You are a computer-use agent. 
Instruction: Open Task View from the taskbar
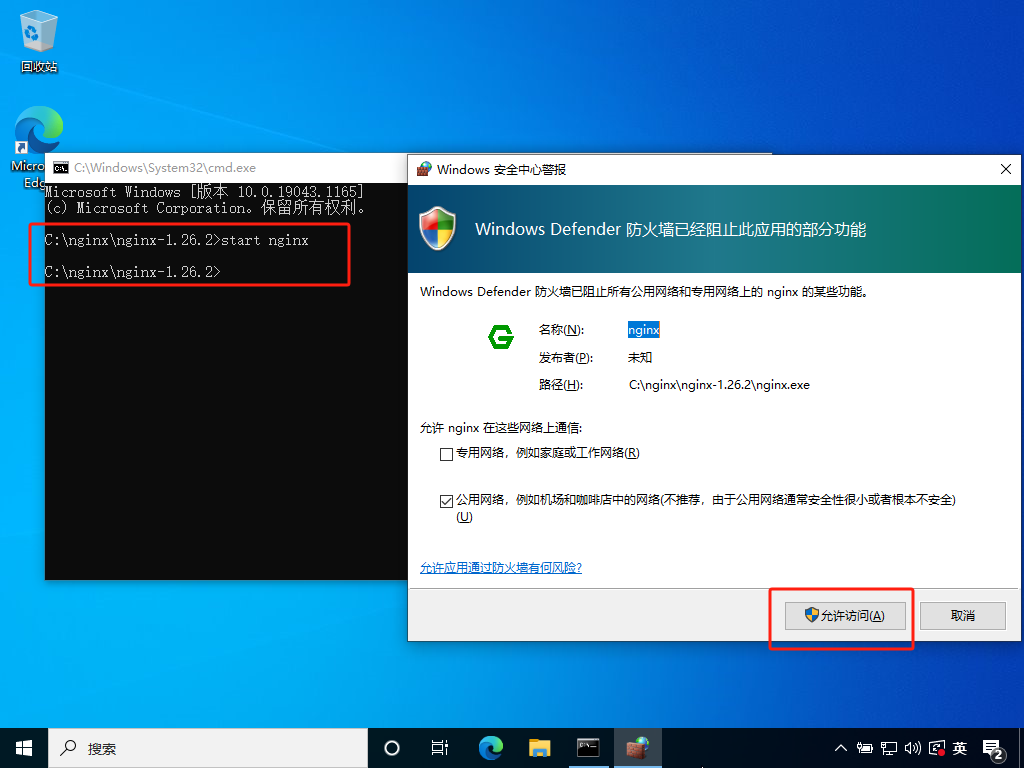coord(439,747)
